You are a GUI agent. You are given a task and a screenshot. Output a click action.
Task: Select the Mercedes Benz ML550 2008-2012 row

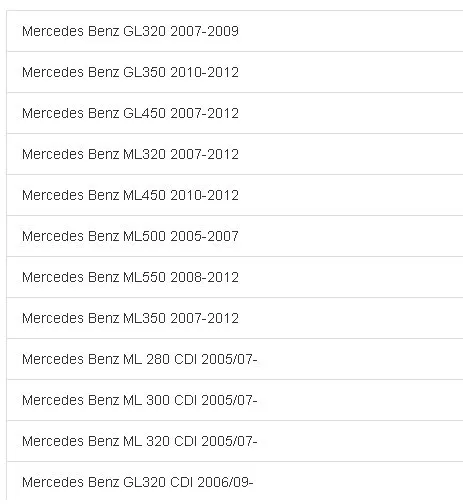pyautogui.click(x=235, y=277)
